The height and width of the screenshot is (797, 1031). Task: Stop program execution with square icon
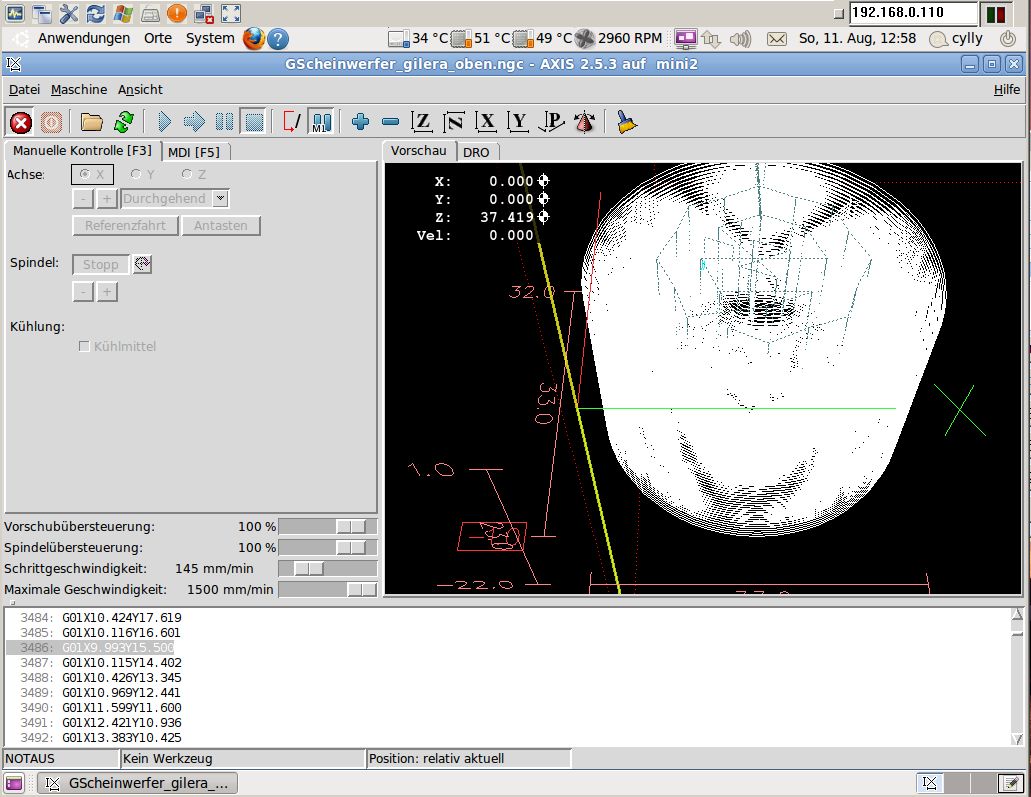click(254, 122)
